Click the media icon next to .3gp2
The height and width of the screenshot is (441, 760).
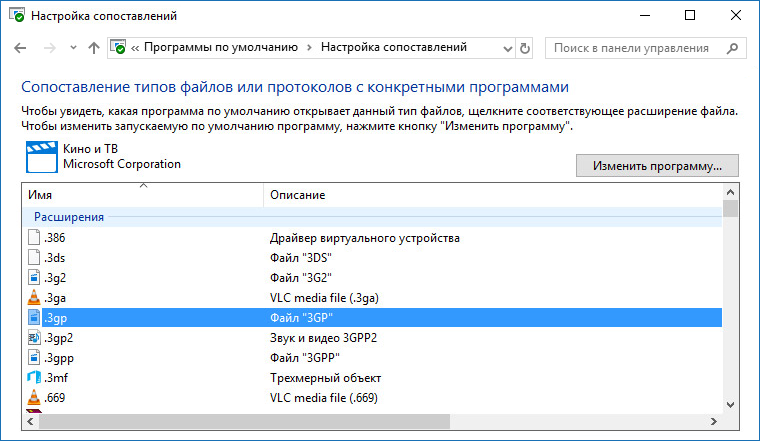(x=33, y=338)
